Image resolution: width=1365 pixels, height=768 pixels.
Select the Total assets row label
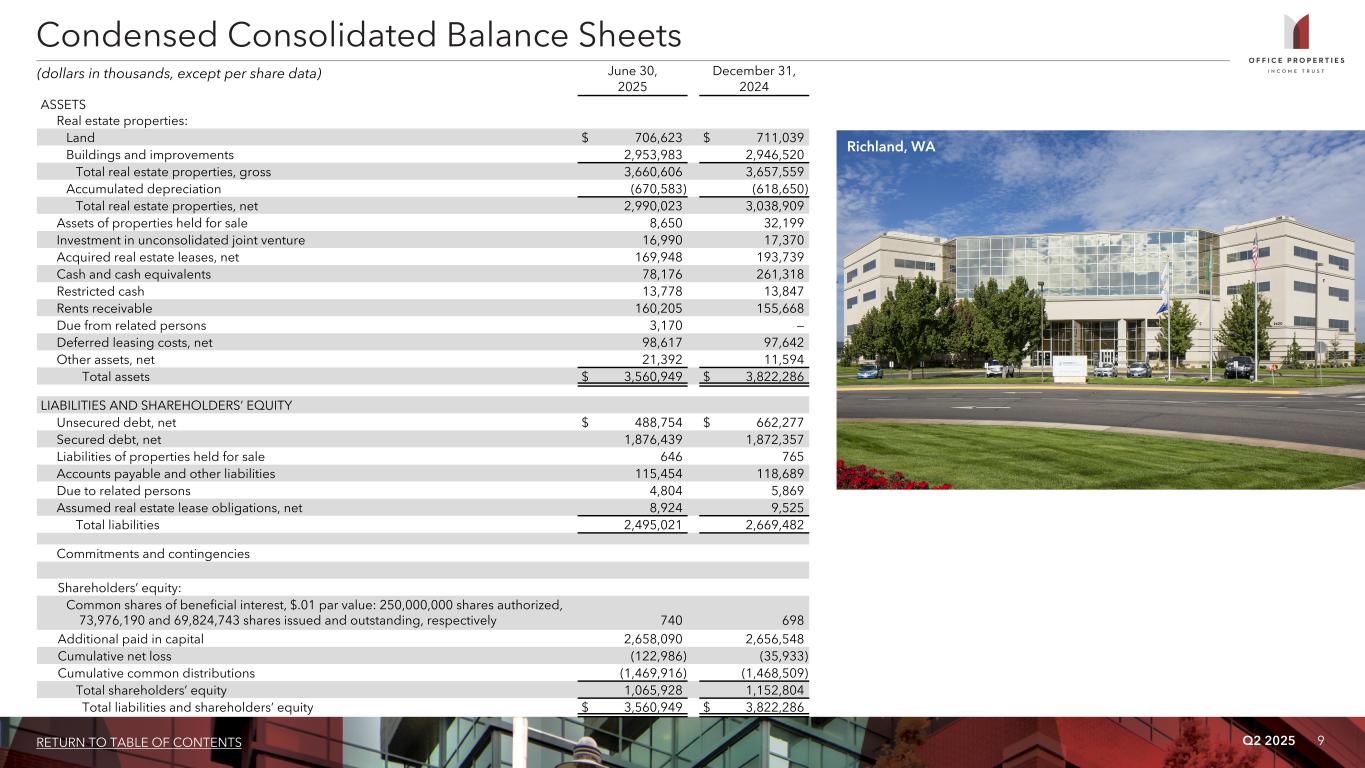click(x=116, y=377)
